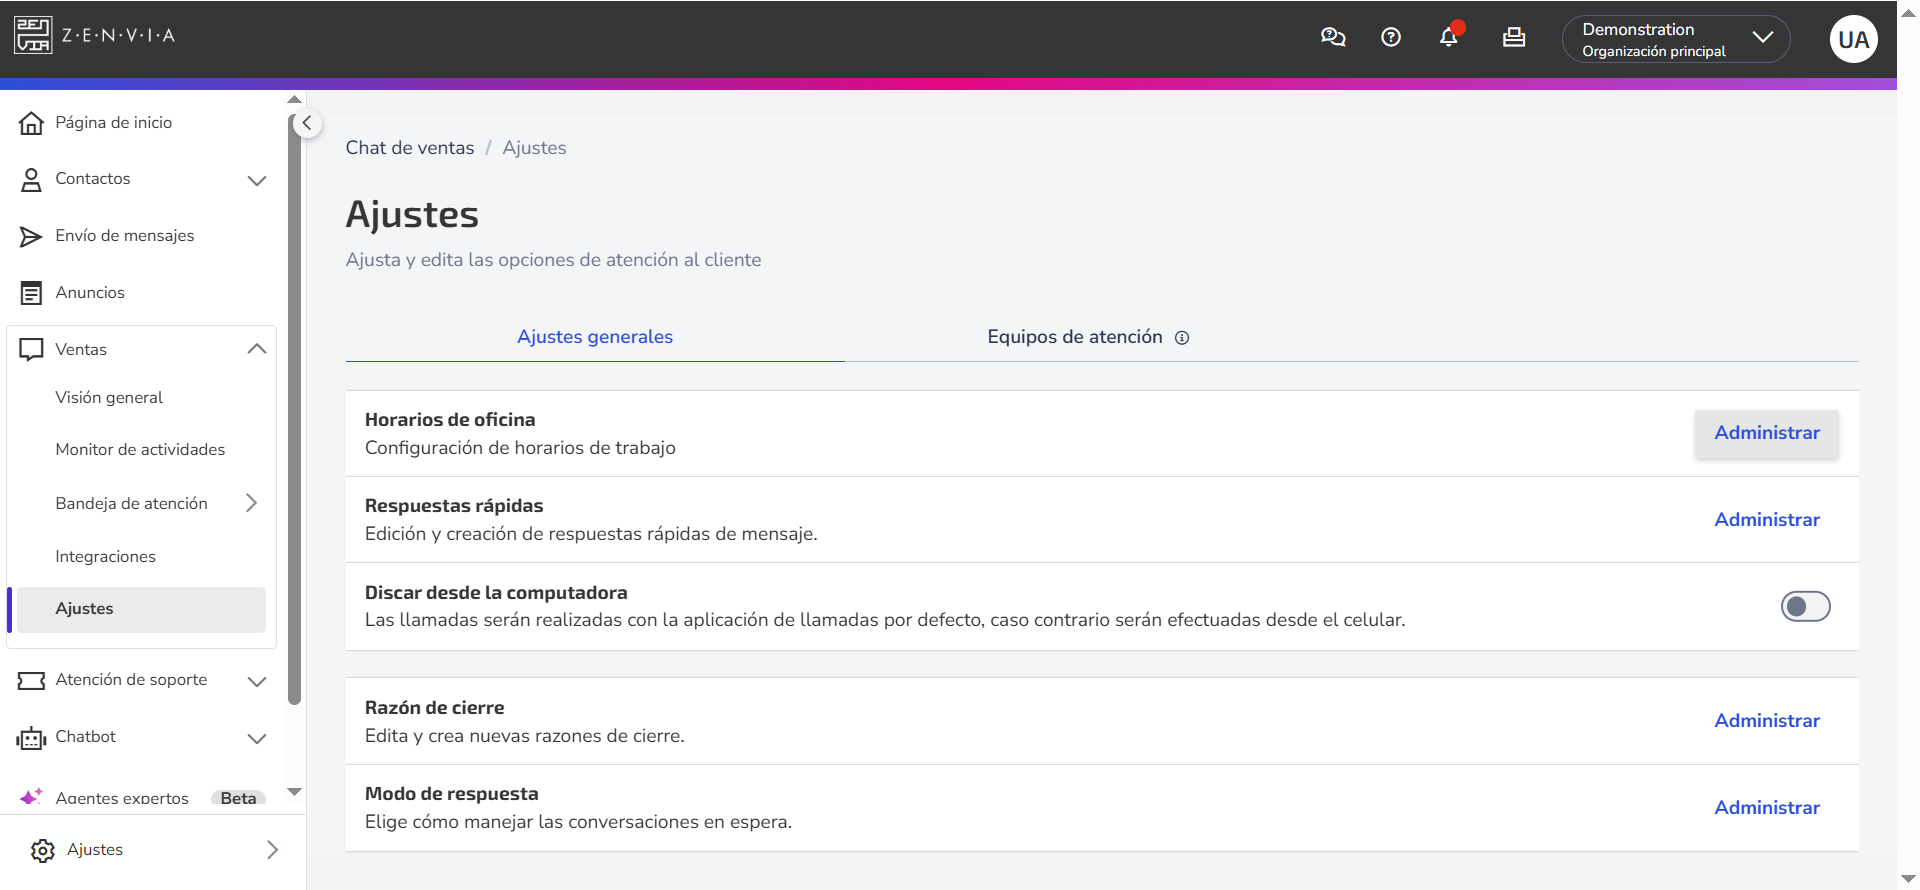The width and height of the screenshot is (1920, 890).
Task: Open the Demonstration organization dropdown
Action: click(1676, 39)
